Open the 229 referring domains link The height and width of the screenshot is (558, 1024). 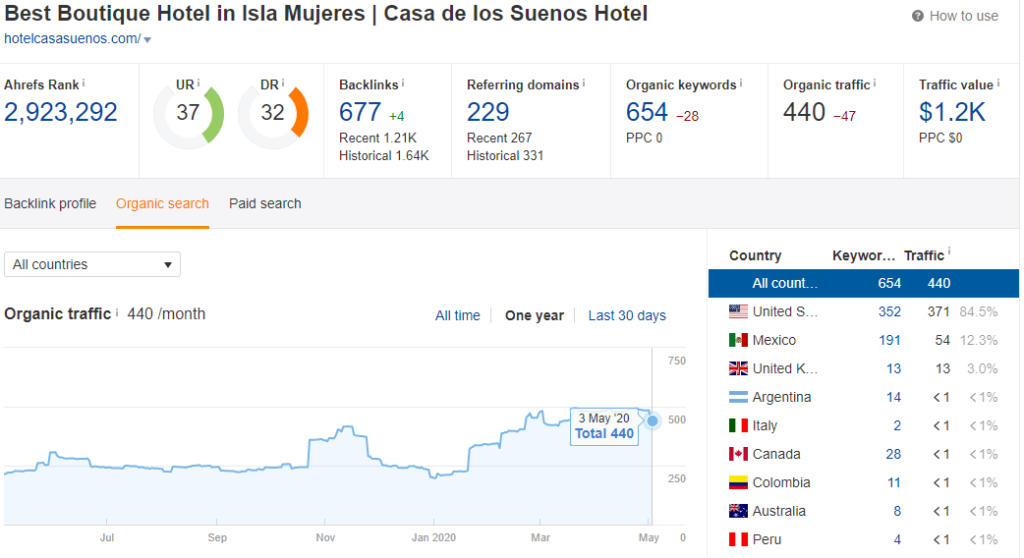pyautogui.click(x=488, y=111)
